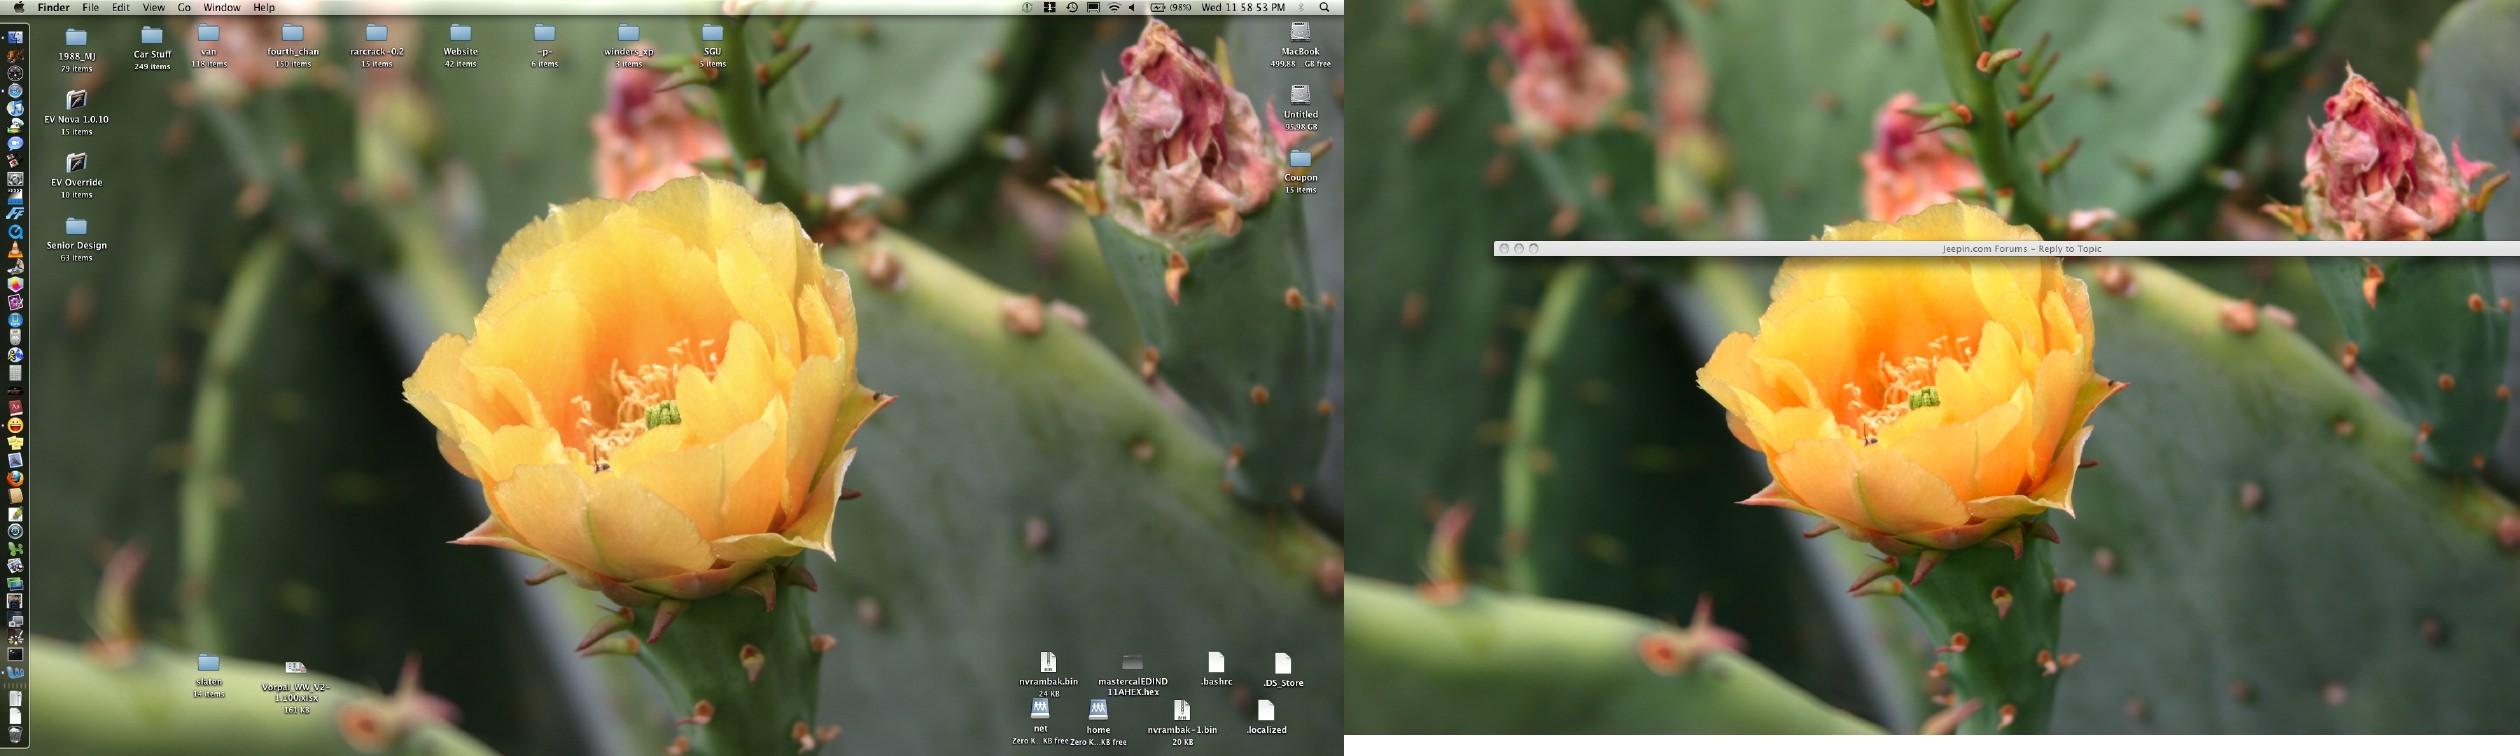Screen dimensions: 2520x756
Task: Click the Time Machine menu bar icon
Action: click(x=1071, y=7)
